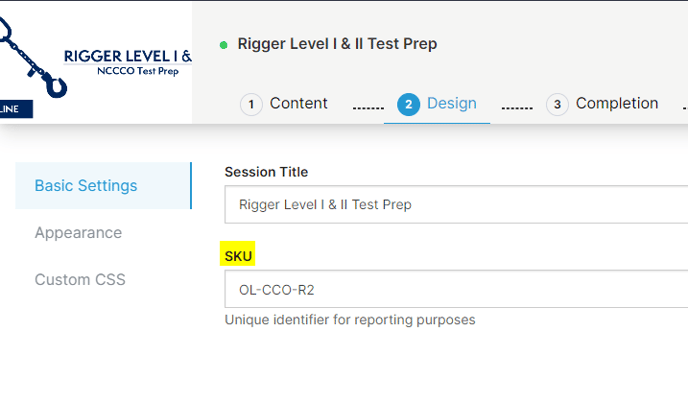Select the Design step label

click(x=451, y=103)
